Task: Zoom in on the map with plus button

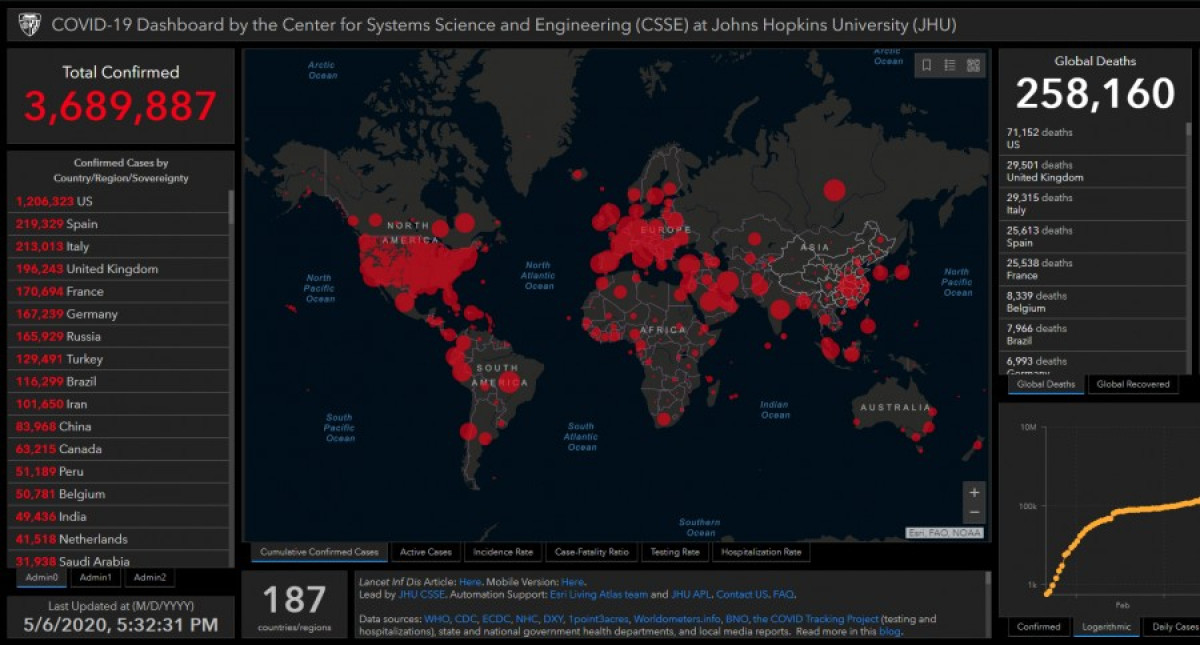Action: click(974, 493)
